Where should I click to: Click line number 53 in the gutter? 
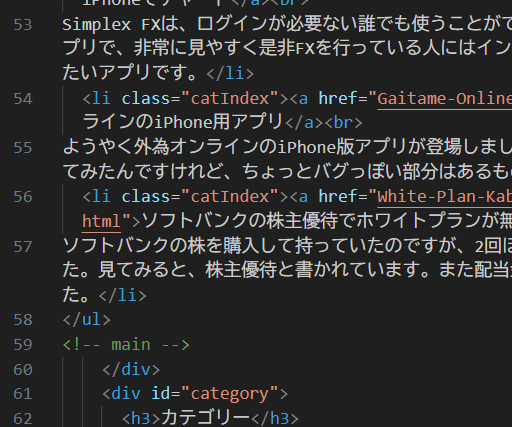[23, 25]
